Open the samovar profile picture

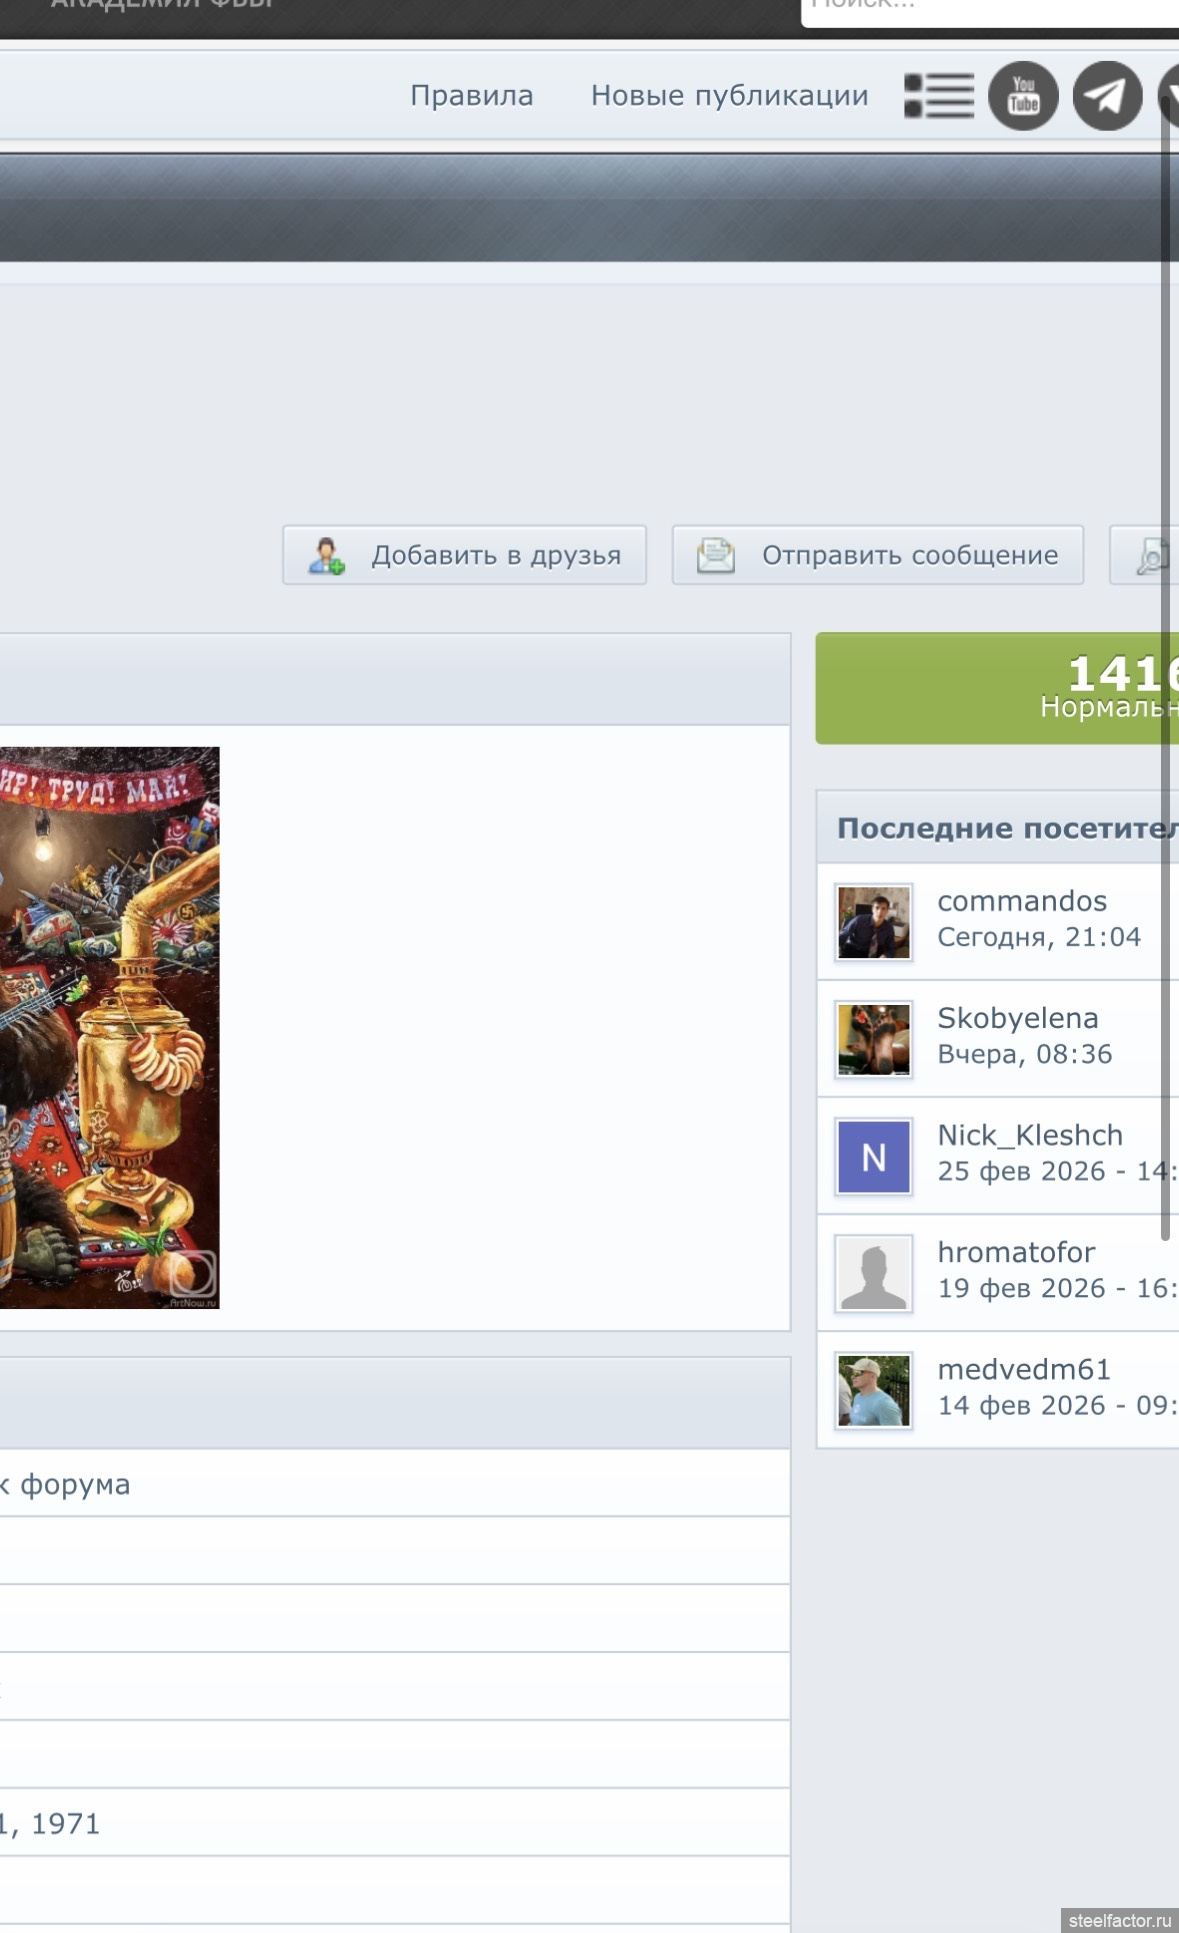(x=108, y=1027)
